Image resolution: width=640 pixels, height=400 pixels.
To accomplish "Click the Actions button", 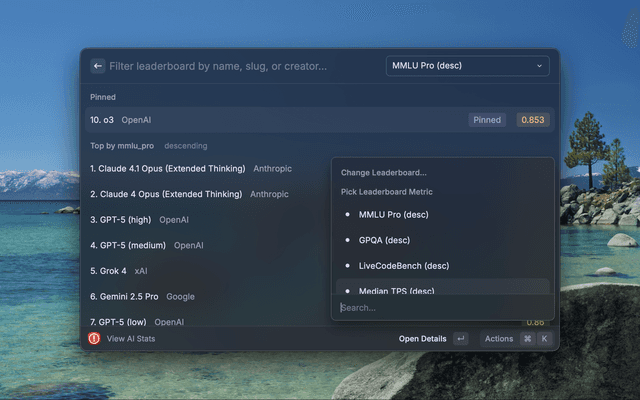I will pyautogui.click(x=499, y=339).
